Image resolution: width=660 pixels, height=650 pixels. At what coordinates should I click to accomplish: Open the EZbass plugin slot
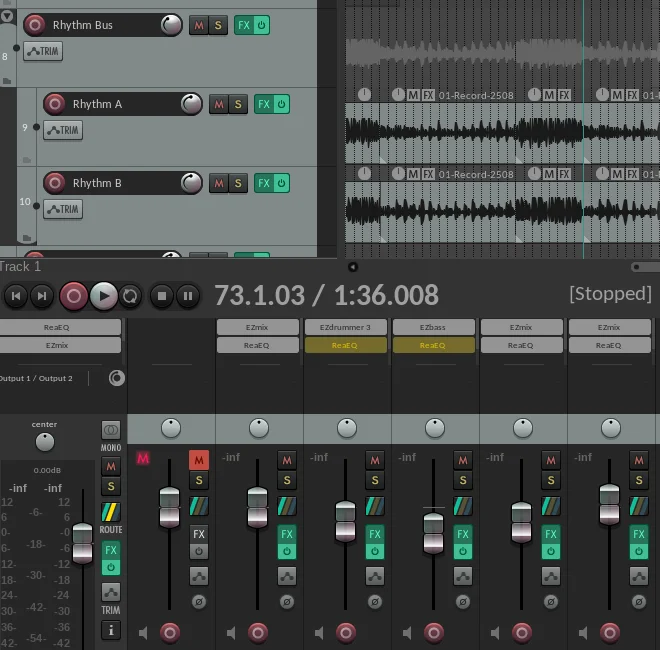[x=433, y=327]
